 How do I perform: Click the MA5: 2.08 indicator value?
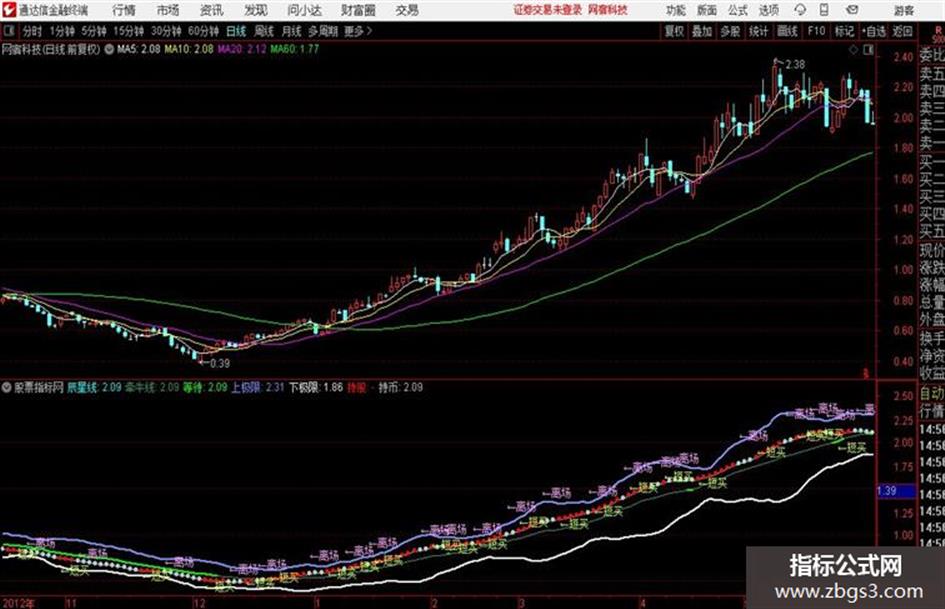click(139, 49)
